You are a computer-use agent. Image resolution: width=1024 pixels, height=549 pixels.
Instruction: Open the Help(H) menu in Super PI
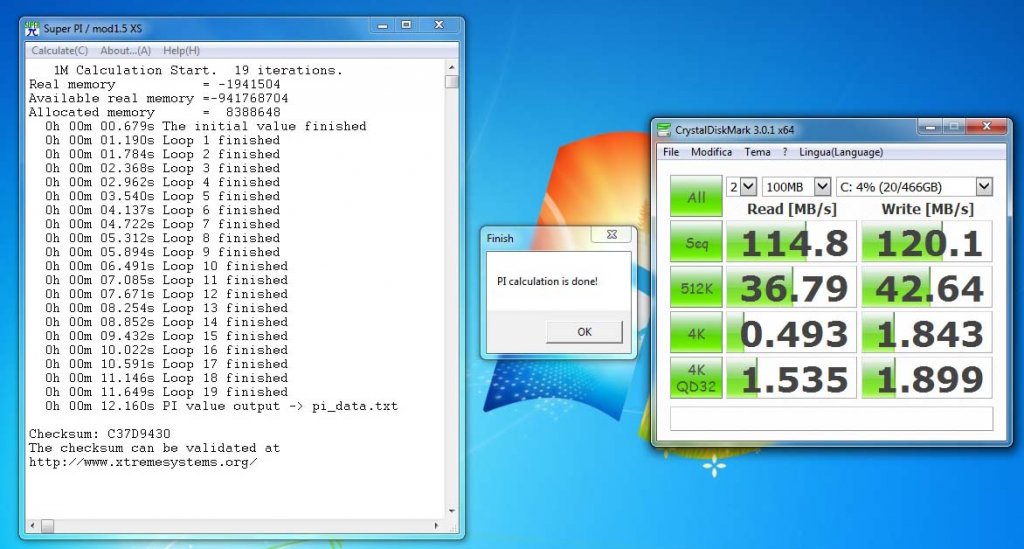click(182, 50)
